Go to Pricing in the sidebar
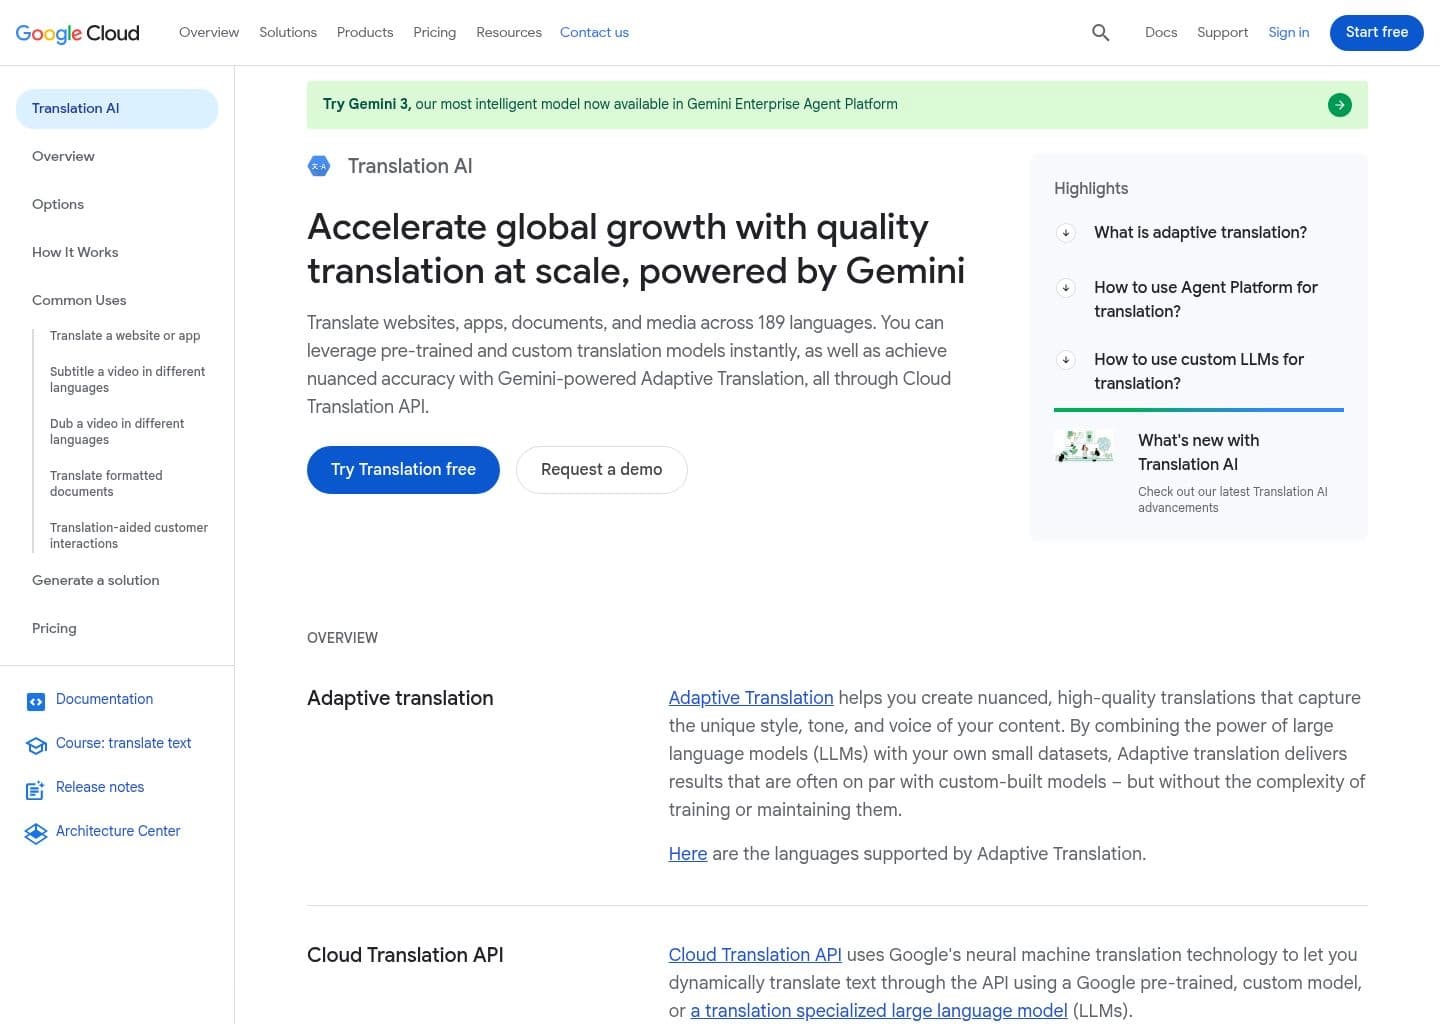Screen dimensions: 1440x1024 coord(54,628)
